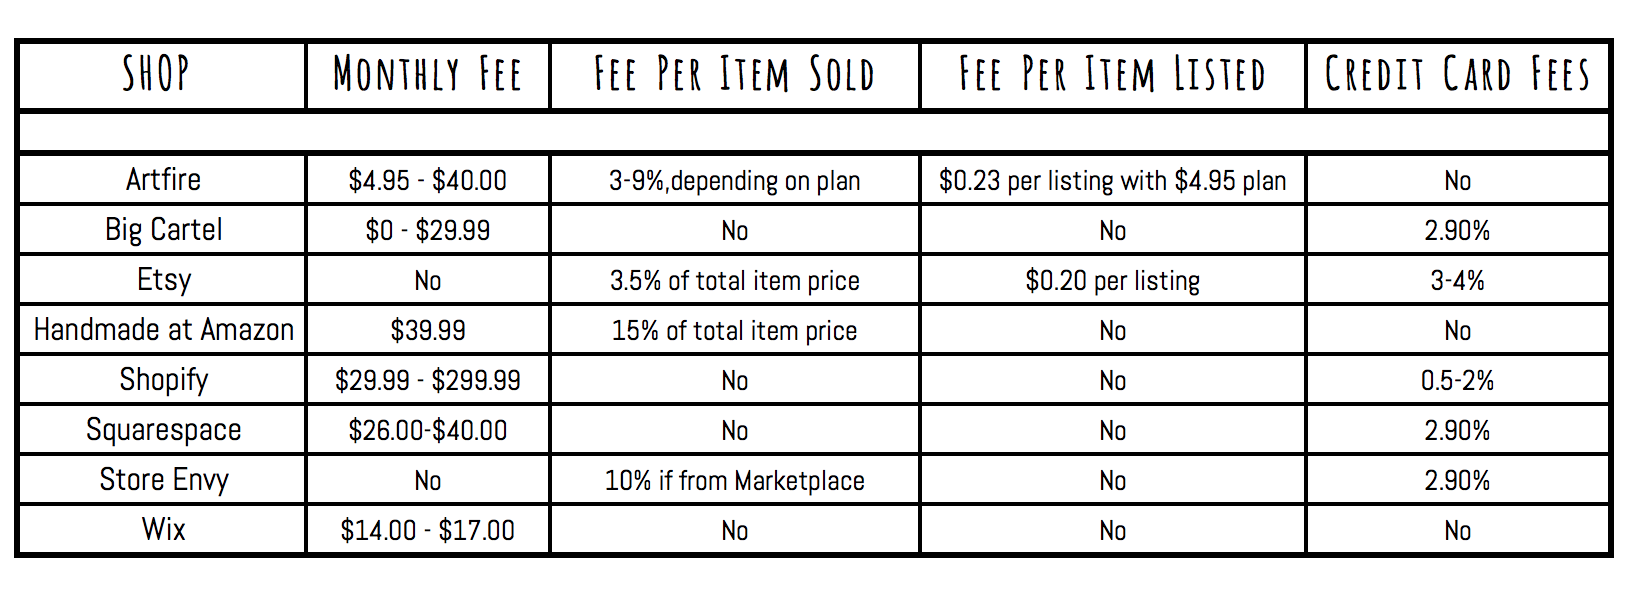Click the Handmade at Amazon cell

pyautogui.click(x=163, y=330)
